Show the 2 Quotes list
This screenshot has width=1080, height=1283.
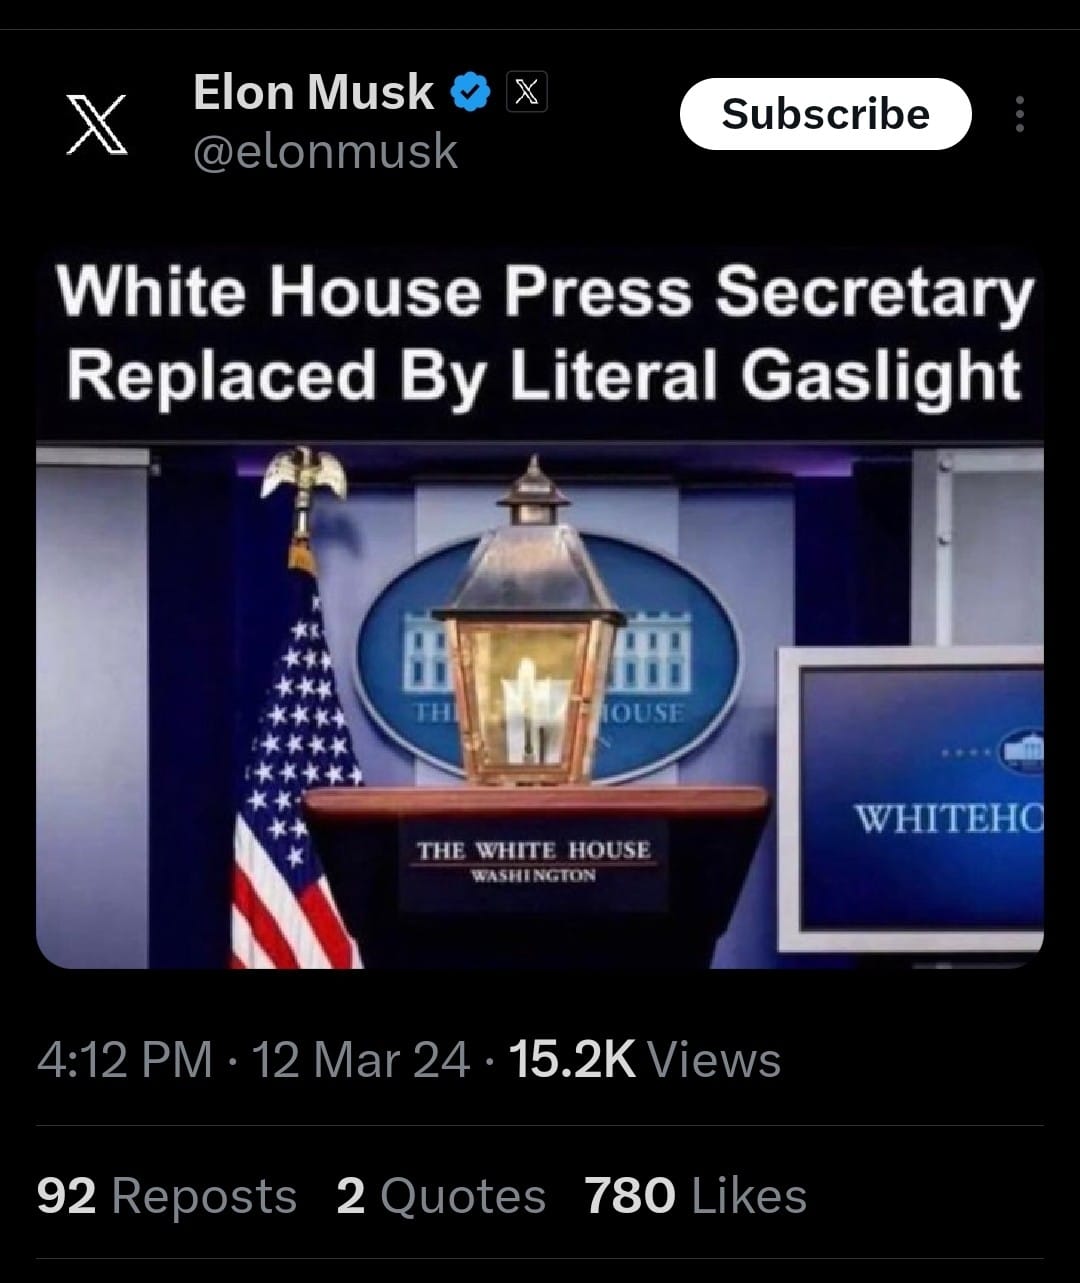coord(441,1196)
